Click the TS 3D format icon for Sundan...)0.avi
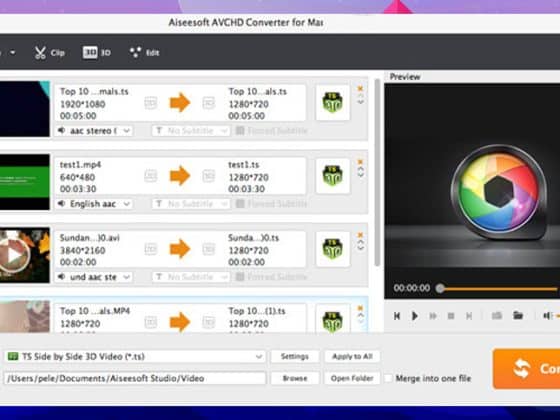 click(332, 249)
